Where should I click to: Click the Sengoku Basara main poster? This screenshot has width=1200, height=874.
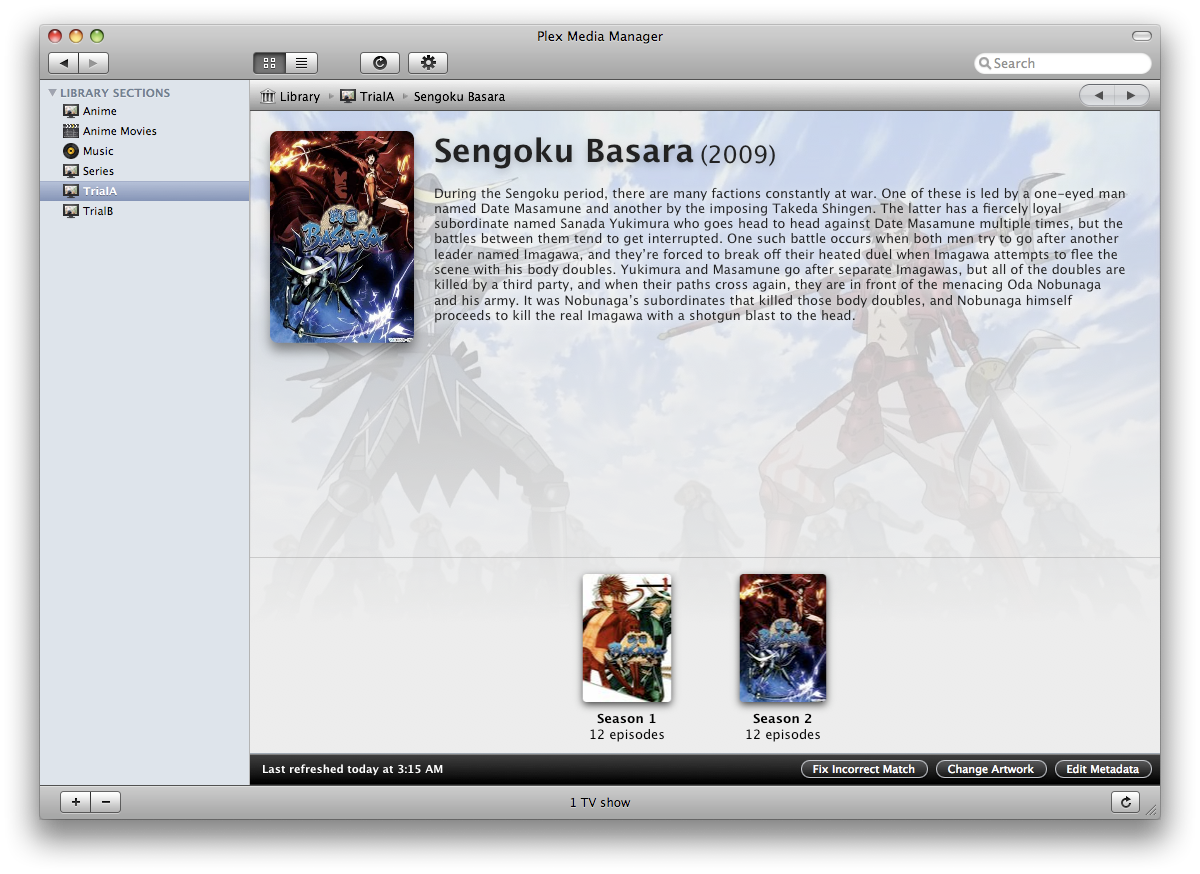(342, 237)
